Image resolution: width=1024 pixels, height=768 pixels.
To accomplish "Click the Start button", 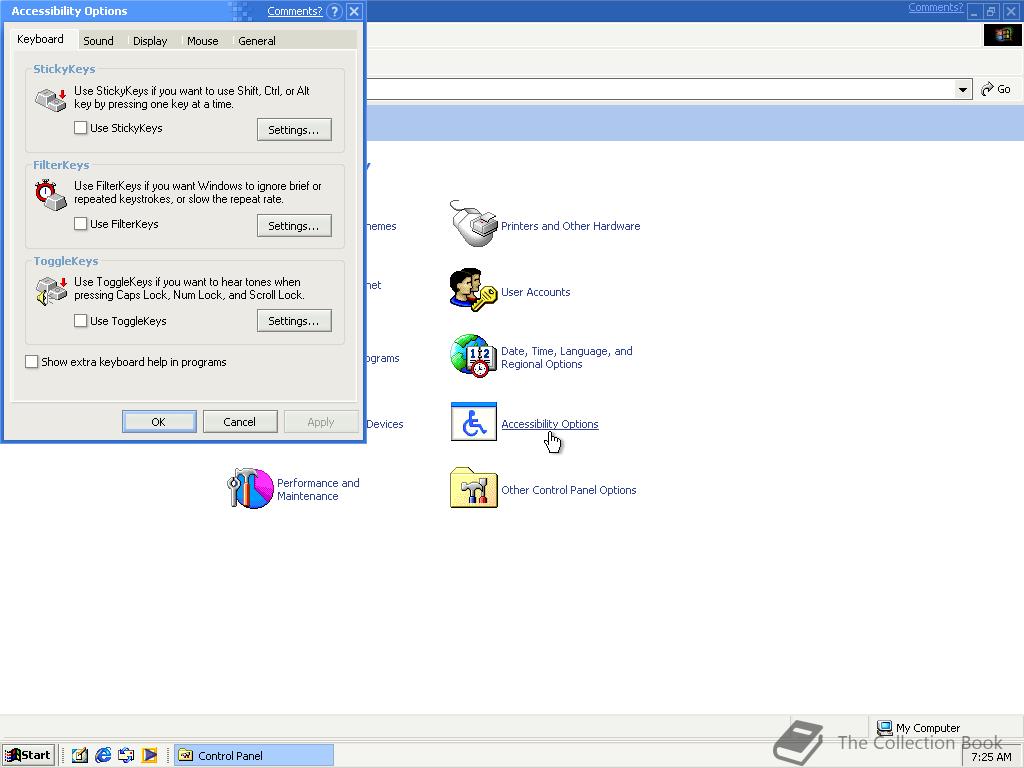I will coord(28,755).
